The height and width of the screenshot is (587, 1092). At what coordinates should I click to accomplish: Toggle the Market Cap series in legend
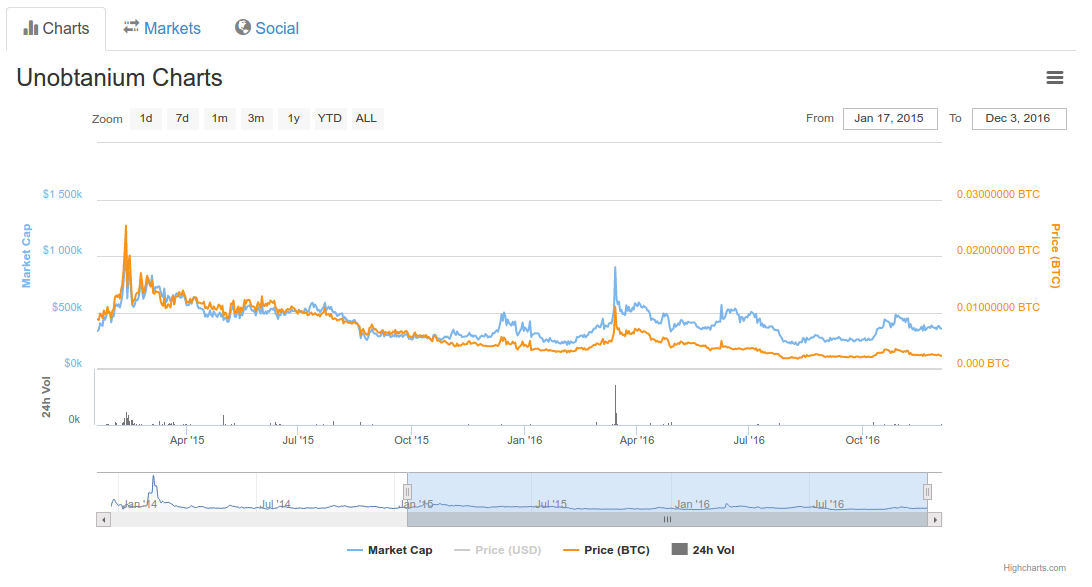(390, 550)
